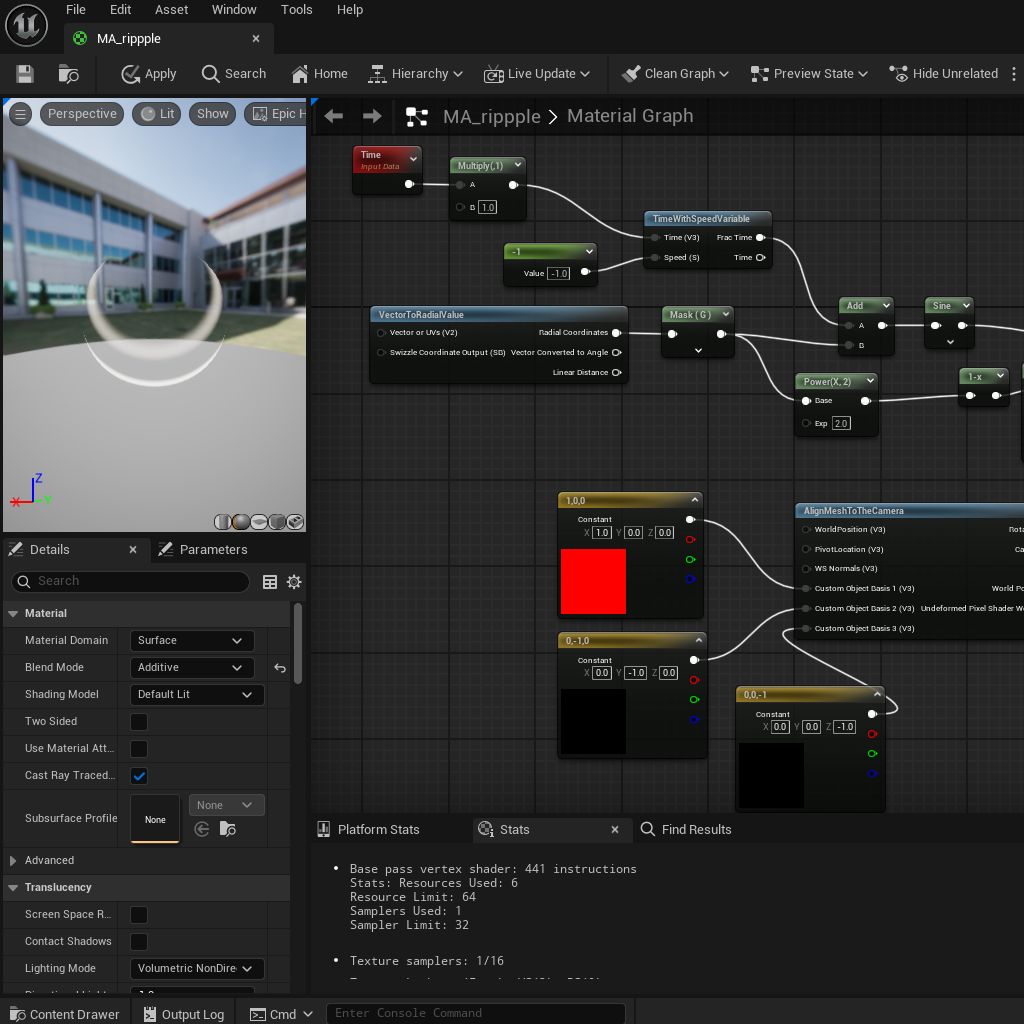The height and width of the screenshot is (1024, 1024).
Task: Toggle Screen Space Reflections checkbox
Action: 139,914
